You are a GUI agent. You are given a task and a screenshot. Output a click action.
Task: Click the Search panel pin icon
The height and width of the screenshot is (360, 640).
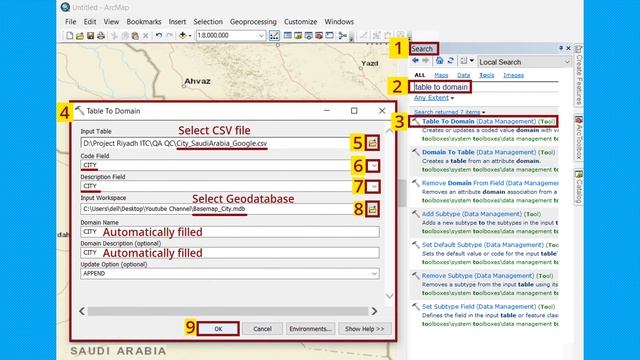pos(561,48)
